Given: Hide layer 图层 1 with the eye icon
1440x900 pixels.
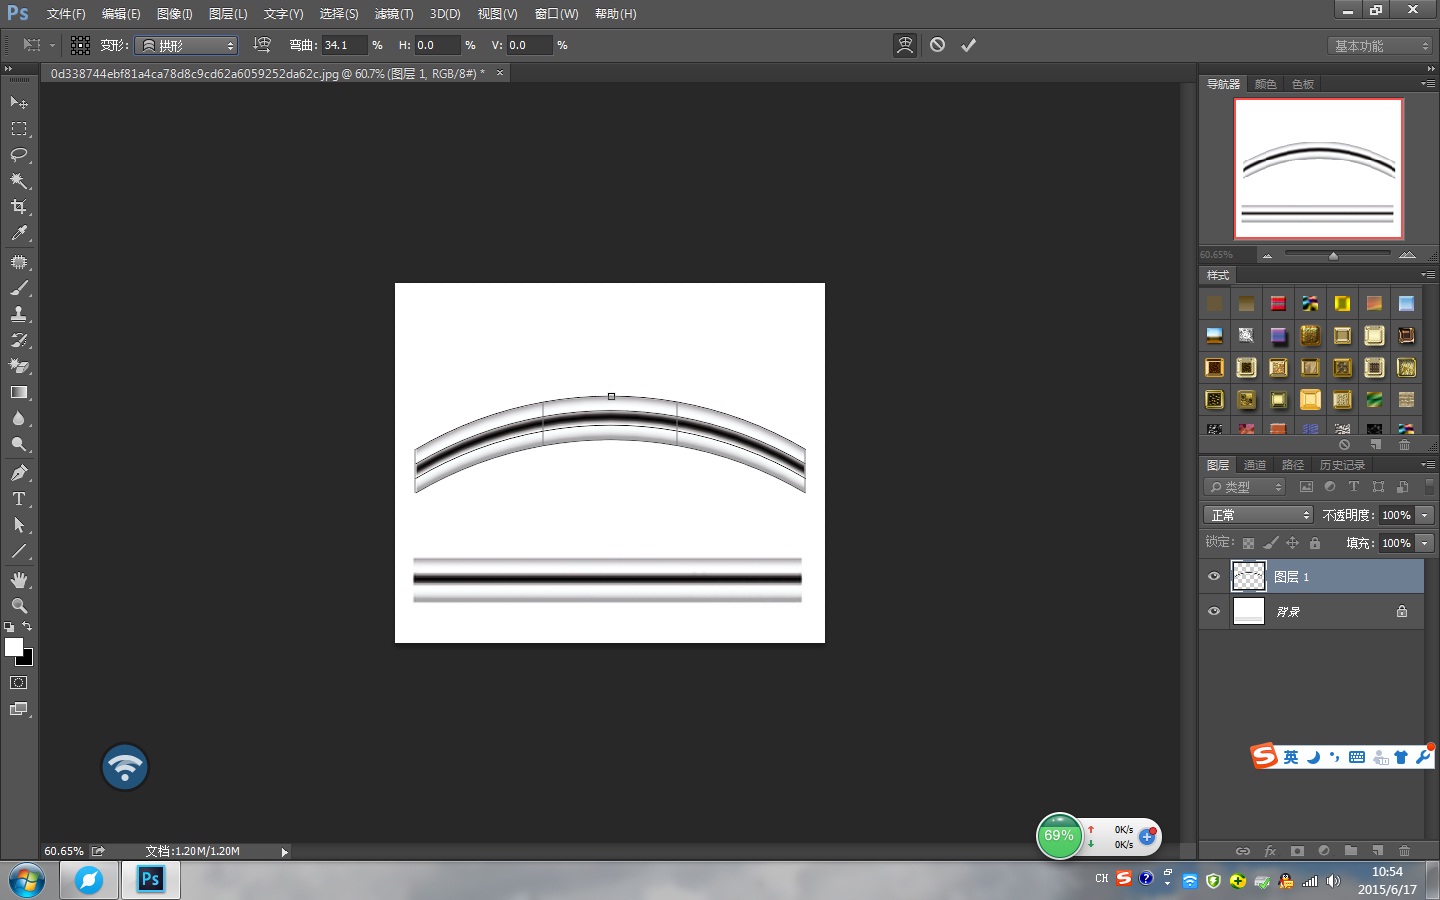Looking at the screenshot, I should (x=1214, y=577).
